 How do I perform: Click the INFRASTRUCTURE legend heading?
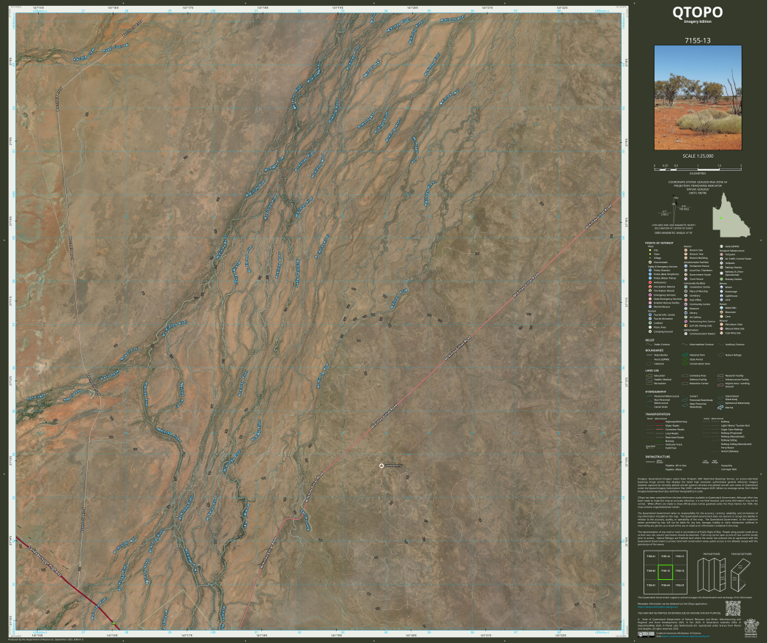click(x=658, y=457)
